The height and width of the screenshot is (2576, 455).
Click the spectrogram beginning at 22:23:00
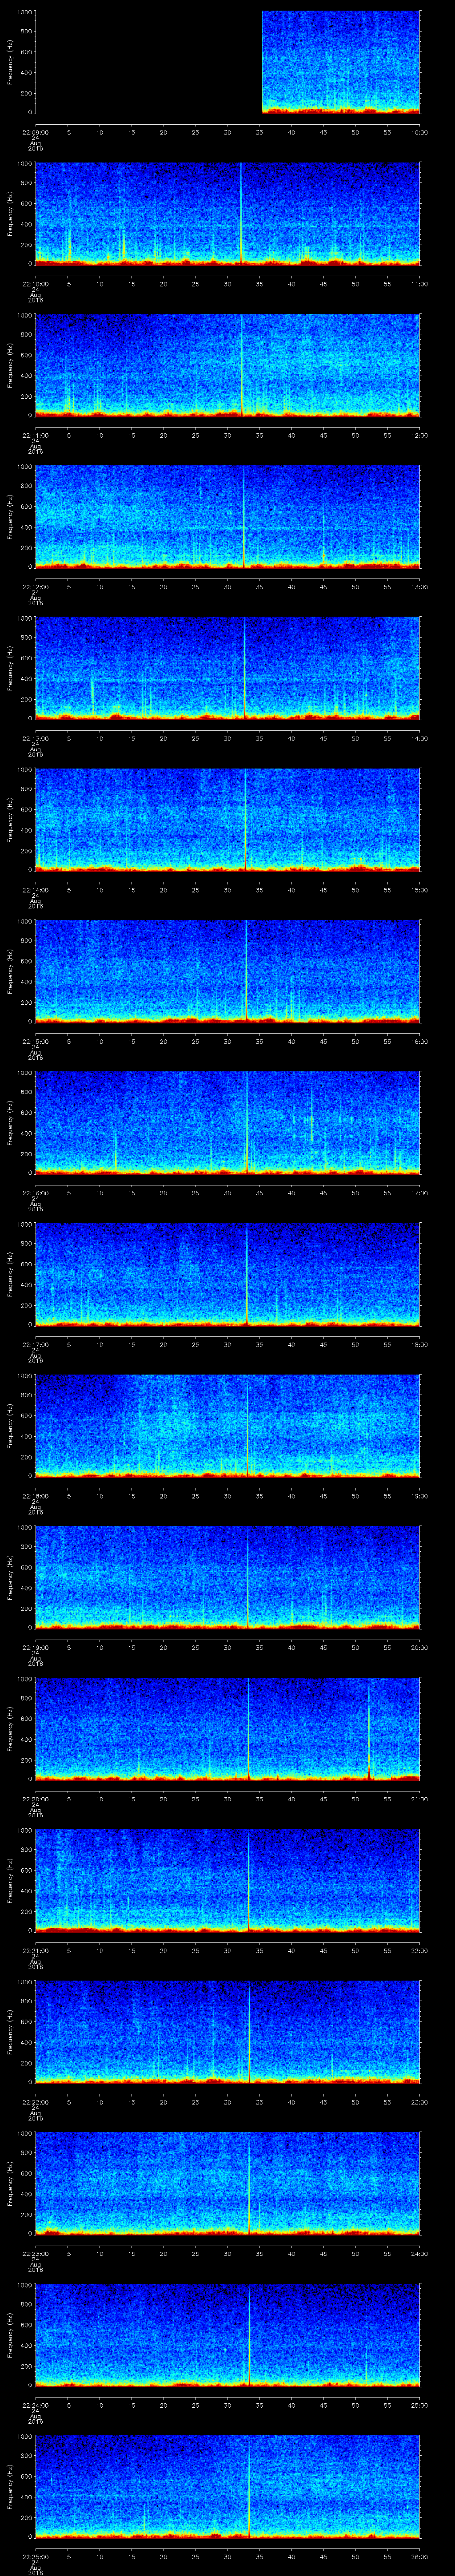click(x=228, y=2183)
